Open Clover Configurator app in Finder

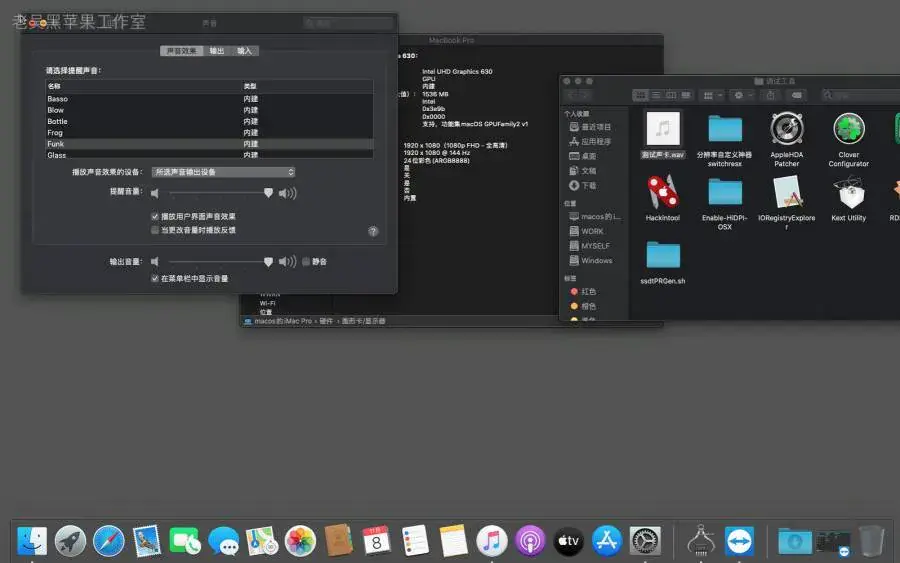pyautogui.click(x=848, y=129)
